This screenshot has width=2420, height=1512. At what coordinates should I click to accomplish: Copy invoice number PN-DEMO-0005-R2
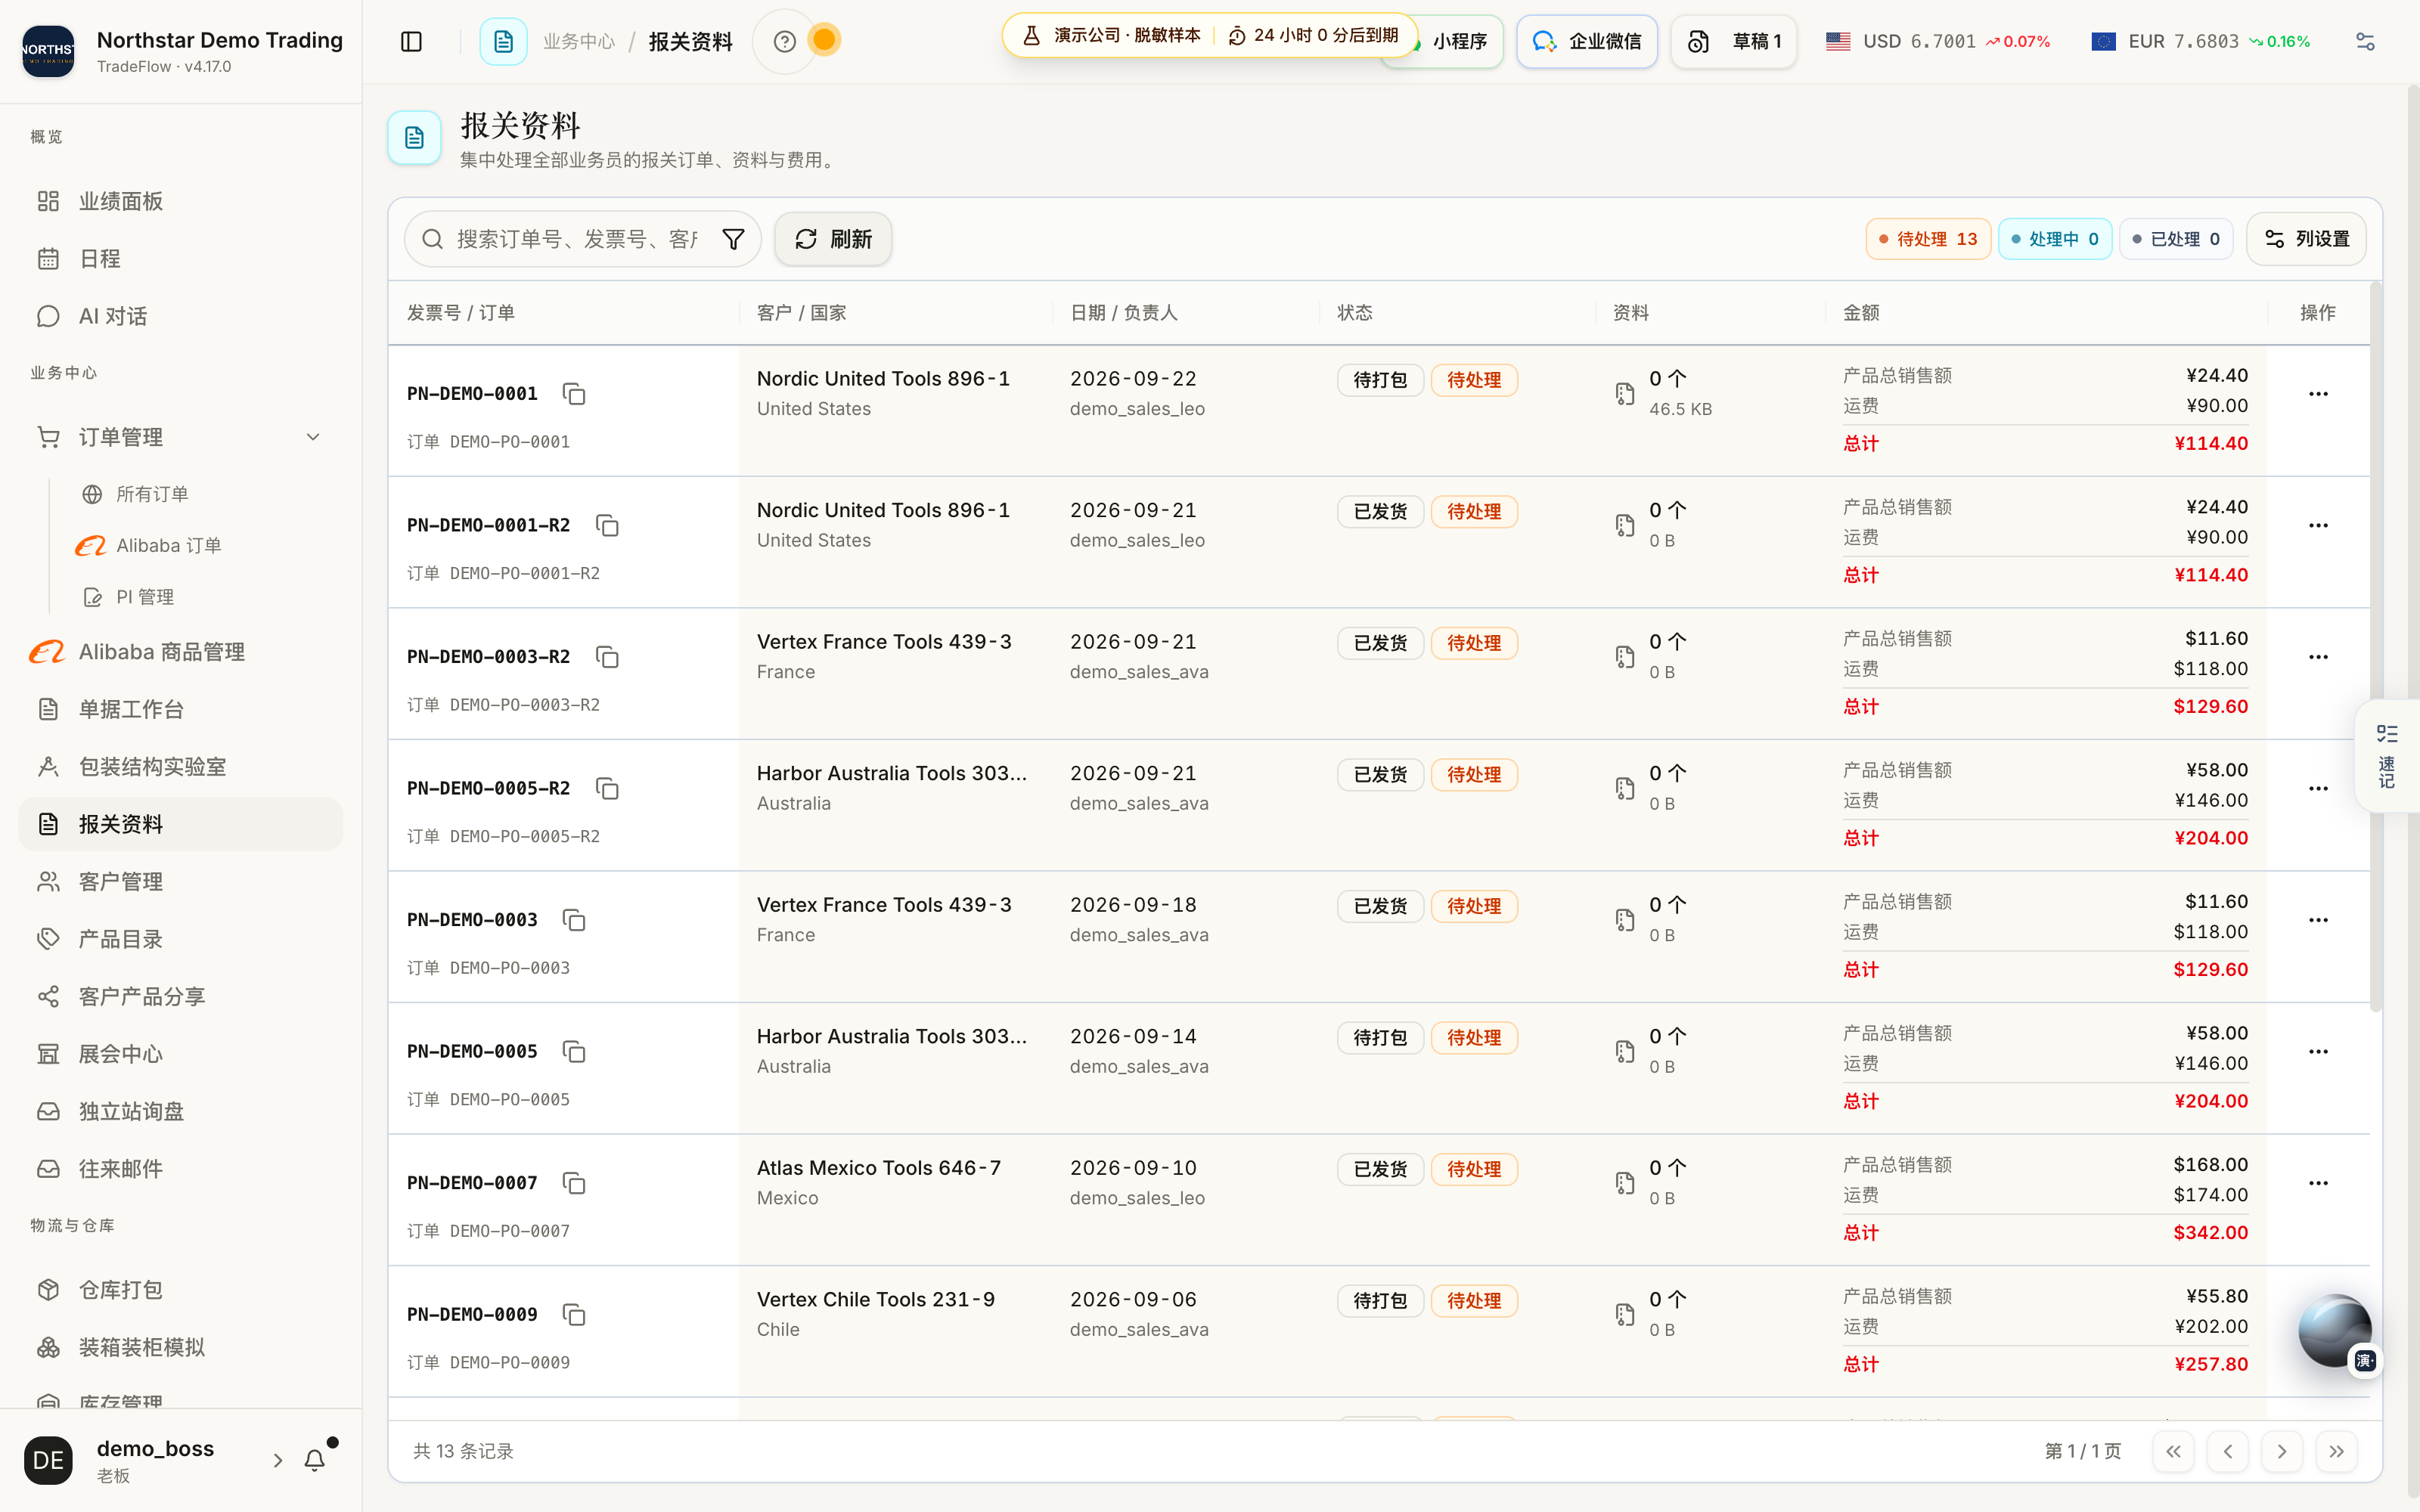(x=607, y=788)
